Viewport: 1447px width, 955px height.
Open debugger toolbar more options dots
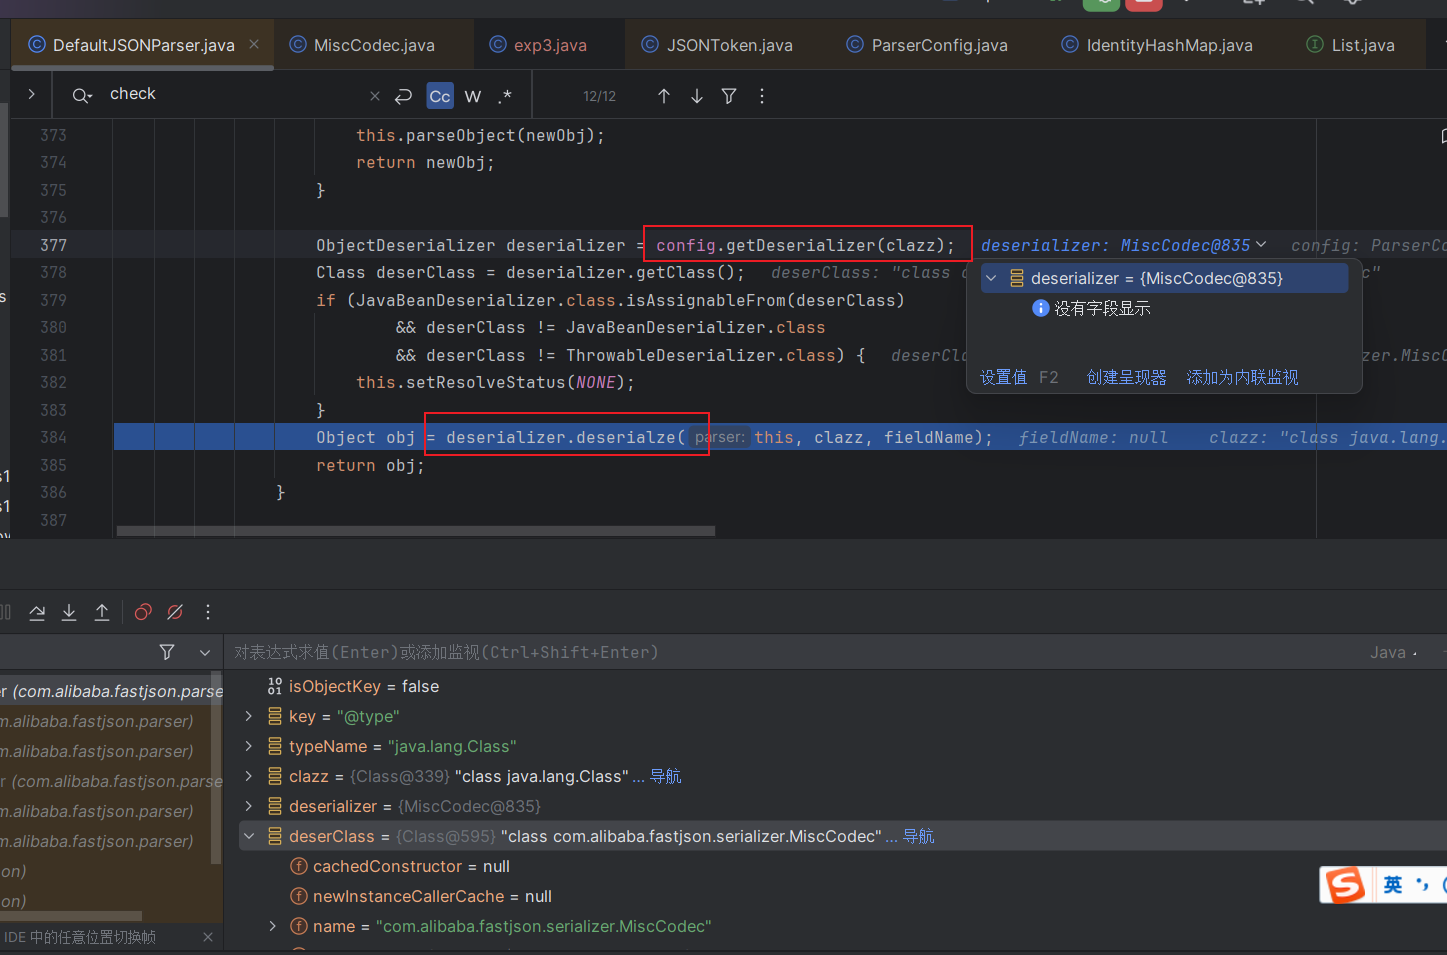pos(208,612)
